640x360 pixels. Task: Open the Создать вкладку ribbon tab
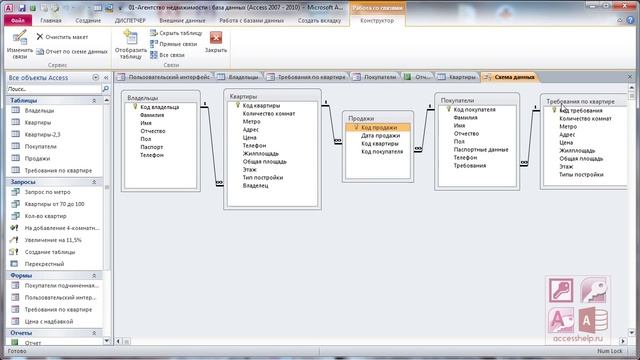[x=319, y=20]
